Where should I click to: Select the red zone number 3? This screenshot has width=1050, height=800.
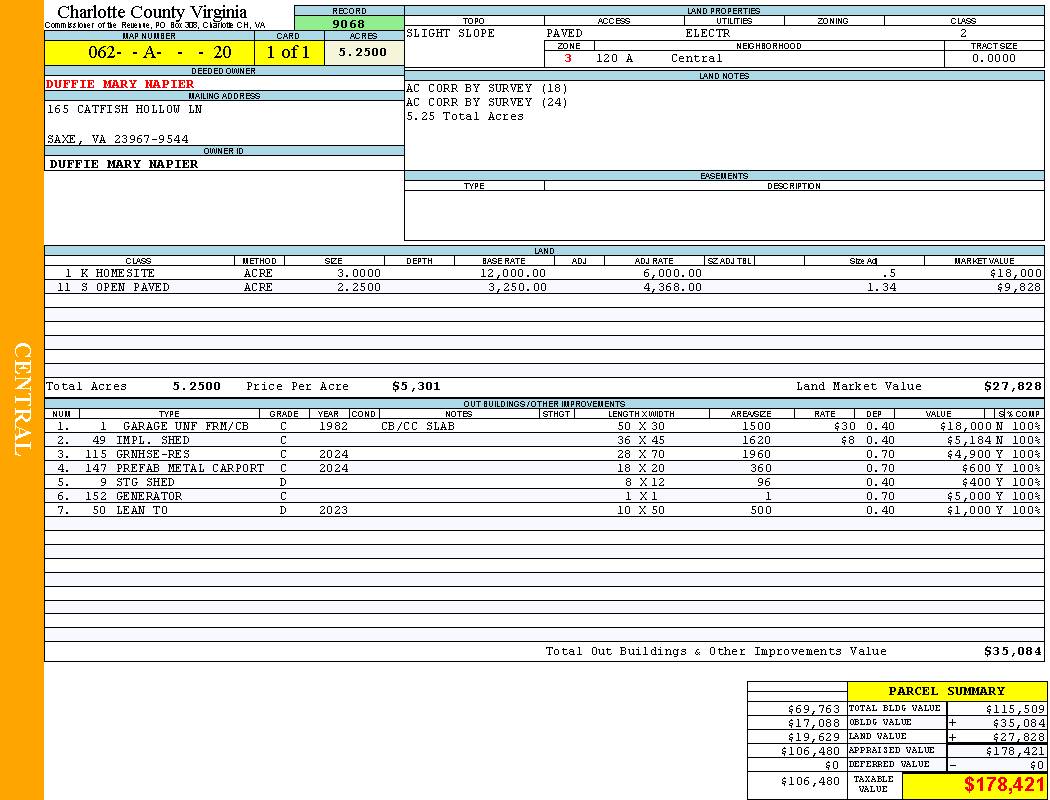pyautogui.click(x=568, y=59)
